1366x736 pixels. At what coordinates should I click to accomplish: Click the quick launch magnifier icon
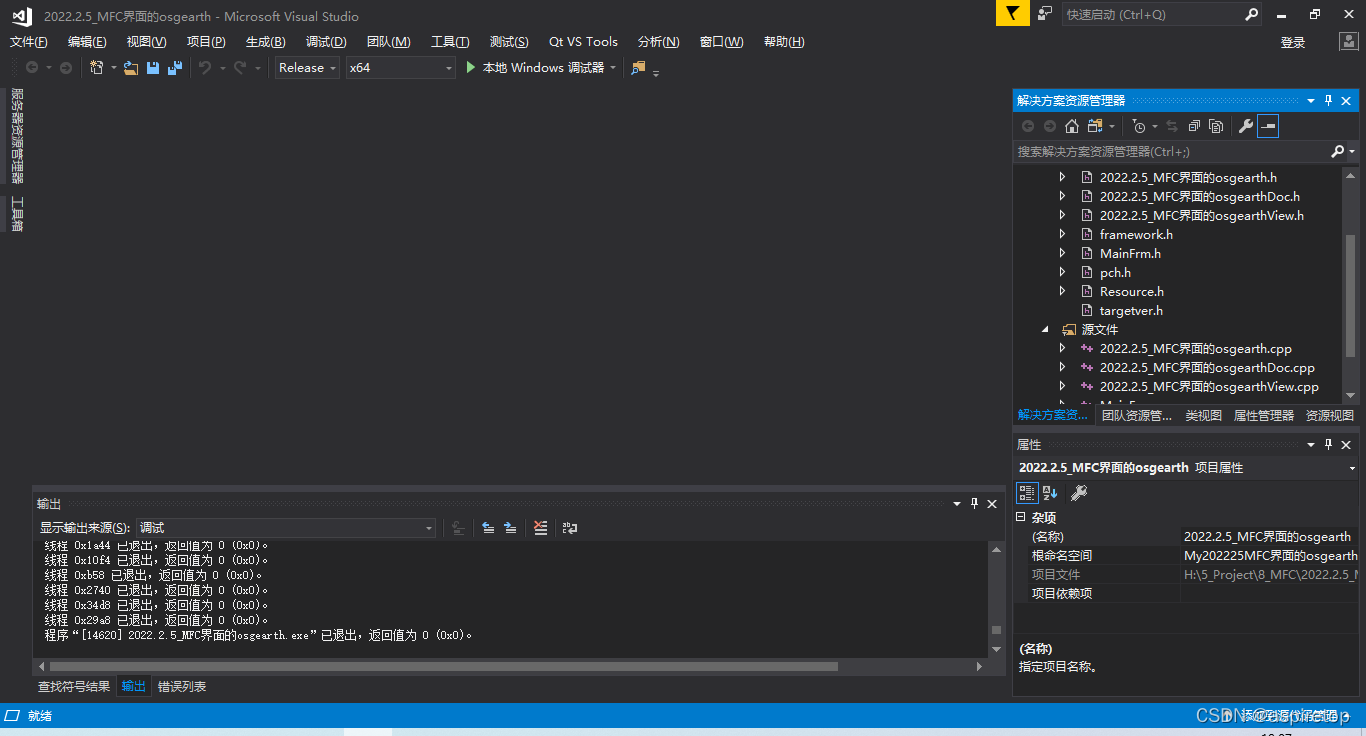click(1251, 14)
